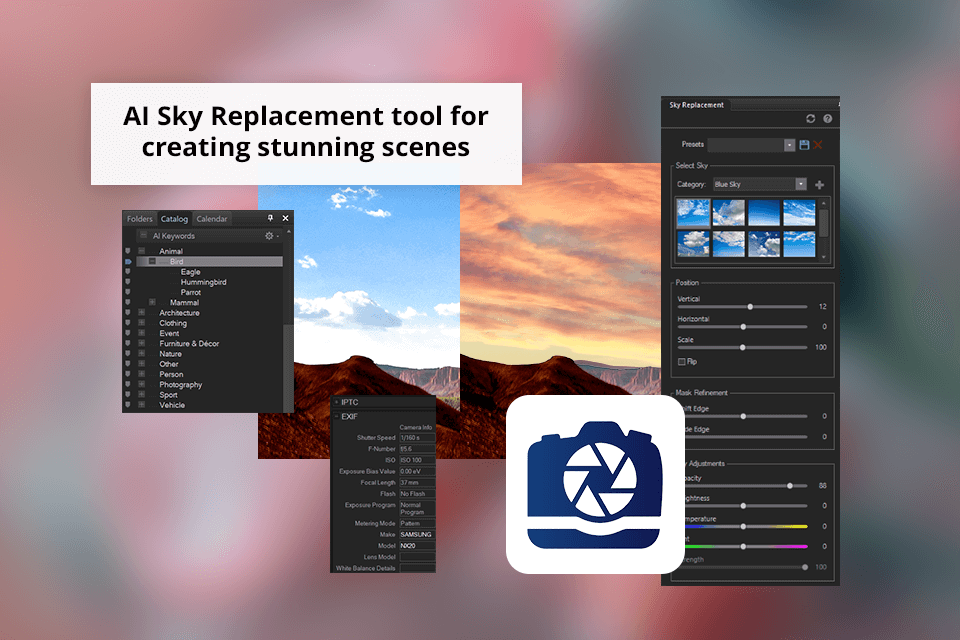Expand the Architecture tree node
The image size is (960, 640).
pyautogui.click(x=142, y=312)
